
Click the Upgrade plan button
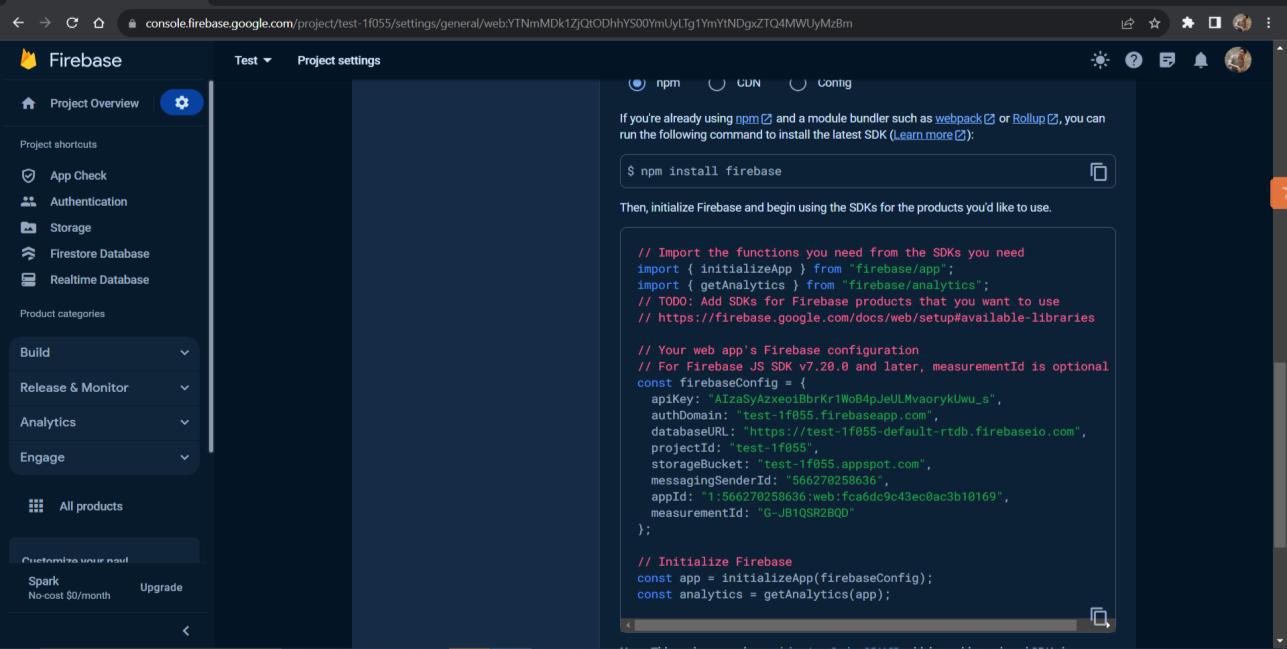point(161,587)
